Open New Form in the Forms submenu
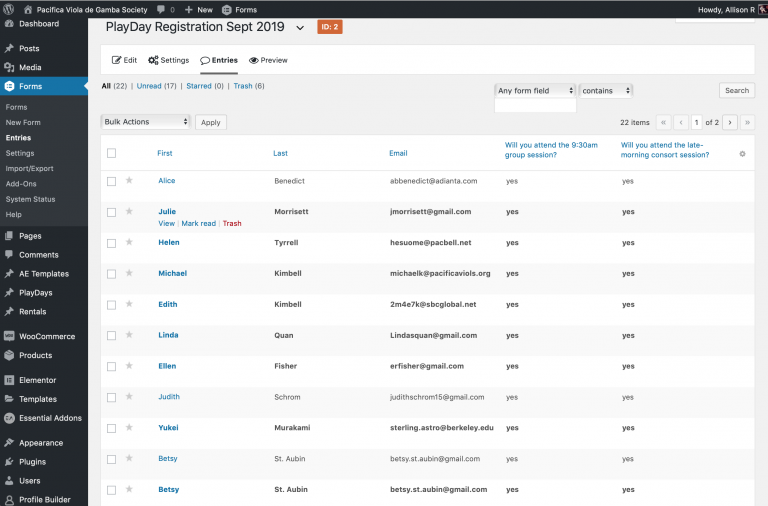The height and width of the screenshot is (506, 768). (x=23, y=122)
